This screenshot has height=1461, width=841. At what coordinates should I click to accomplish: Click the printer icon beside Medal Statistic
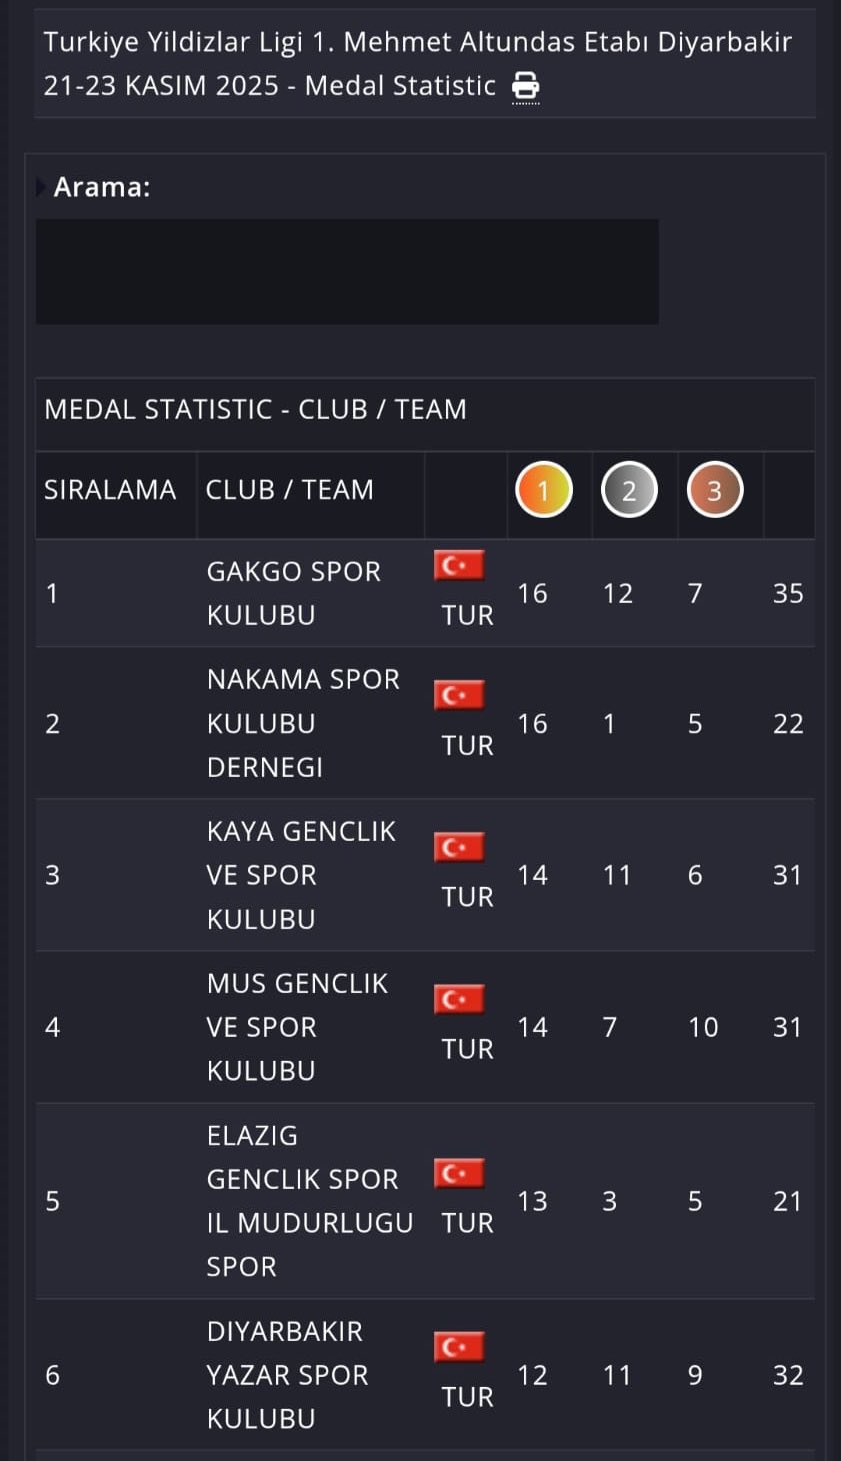pyautogui.click(x=525, y=86)
